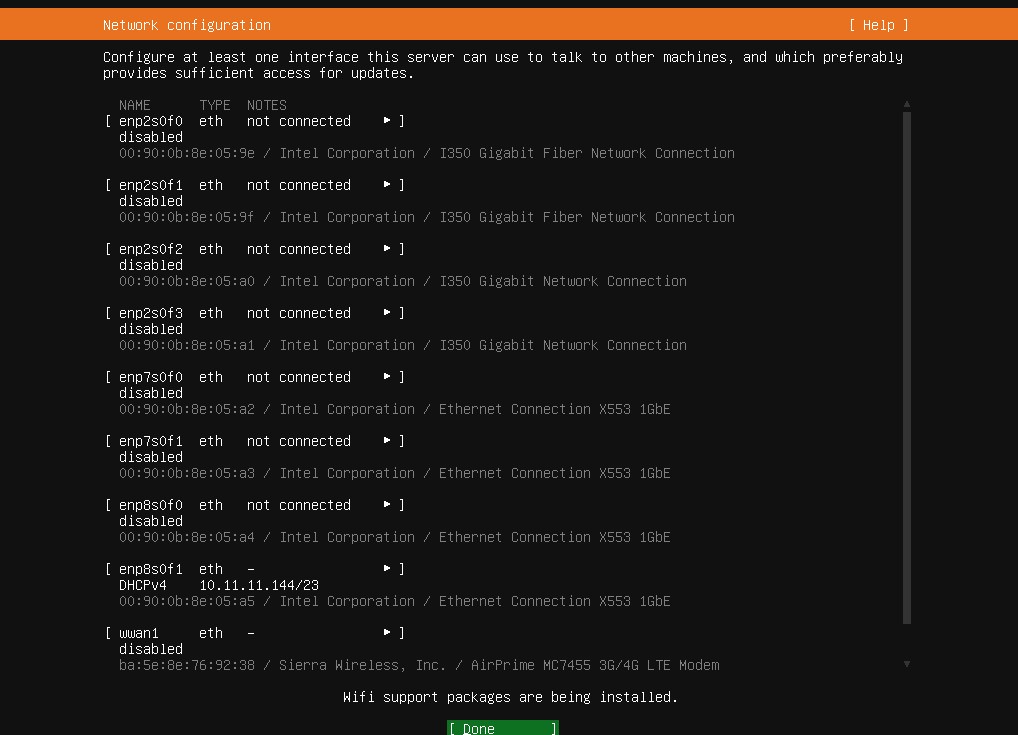1018x735 pixels.
Task: Click 'not connected' note for enp2s0f0
Action: pyautogui.click(x=299, y=121)
